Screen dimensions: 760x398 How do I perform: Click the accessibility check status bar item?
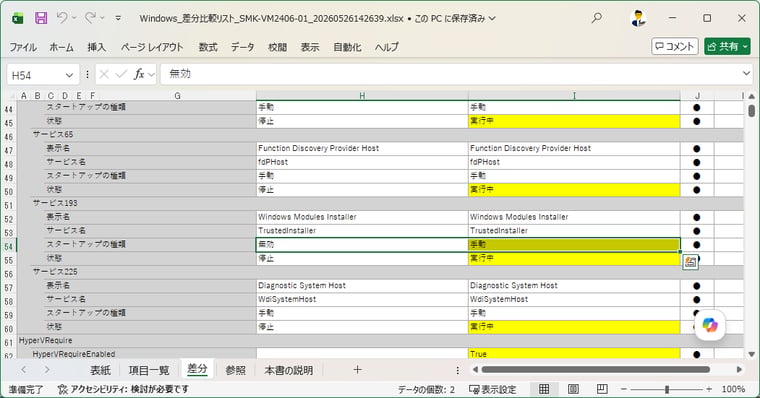click(x=123, y=389)
